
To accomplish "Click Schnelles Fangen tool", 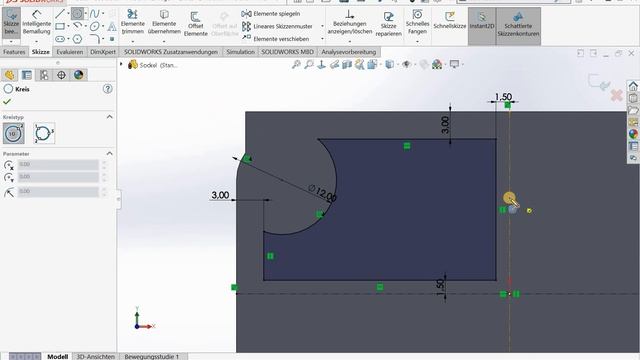I will click(417, 22).
